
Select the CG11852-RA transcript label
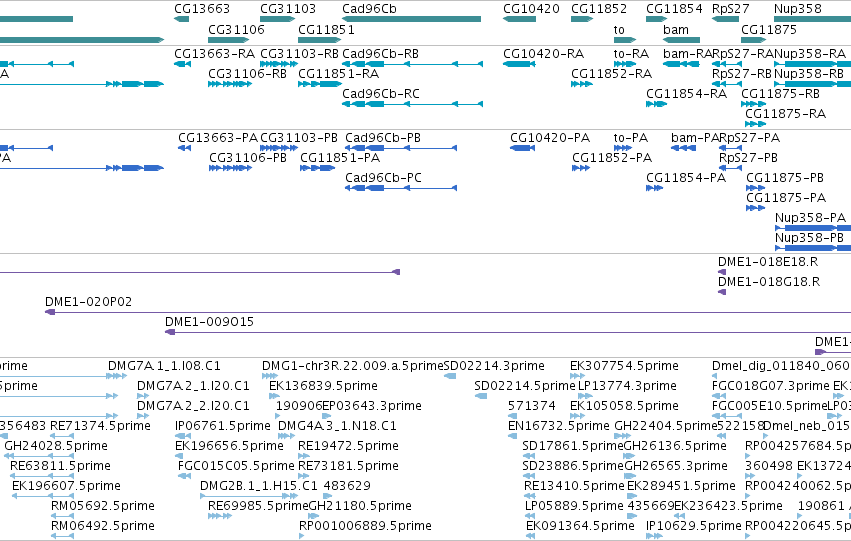click(611, 74)
